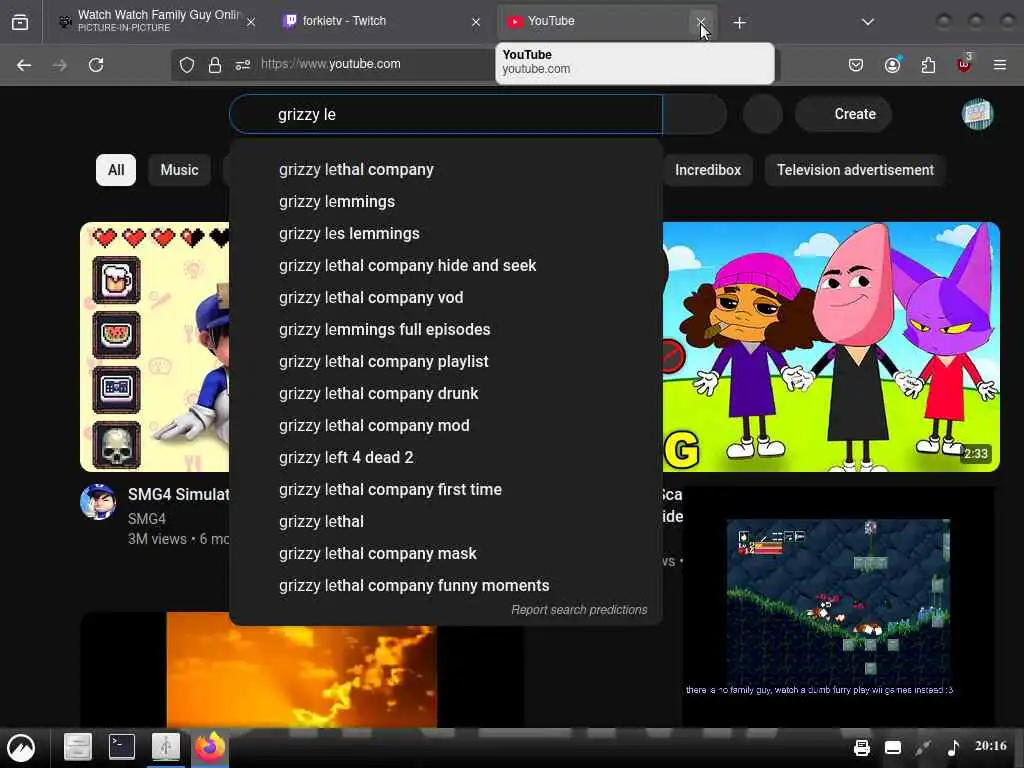This screenshot has height=768, width=1024.
Task: Close the forkietv Twitch tab
Action: coord(476,22)
